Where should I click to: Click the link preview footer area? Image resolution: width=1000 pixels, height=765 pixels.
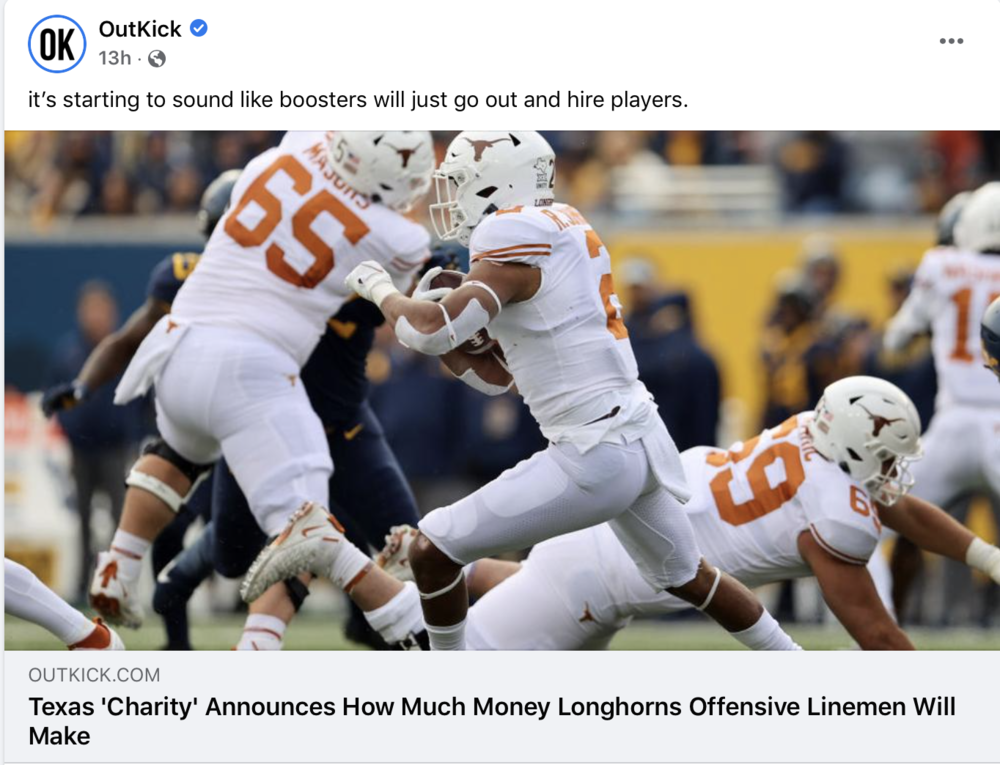pos(502,706)
